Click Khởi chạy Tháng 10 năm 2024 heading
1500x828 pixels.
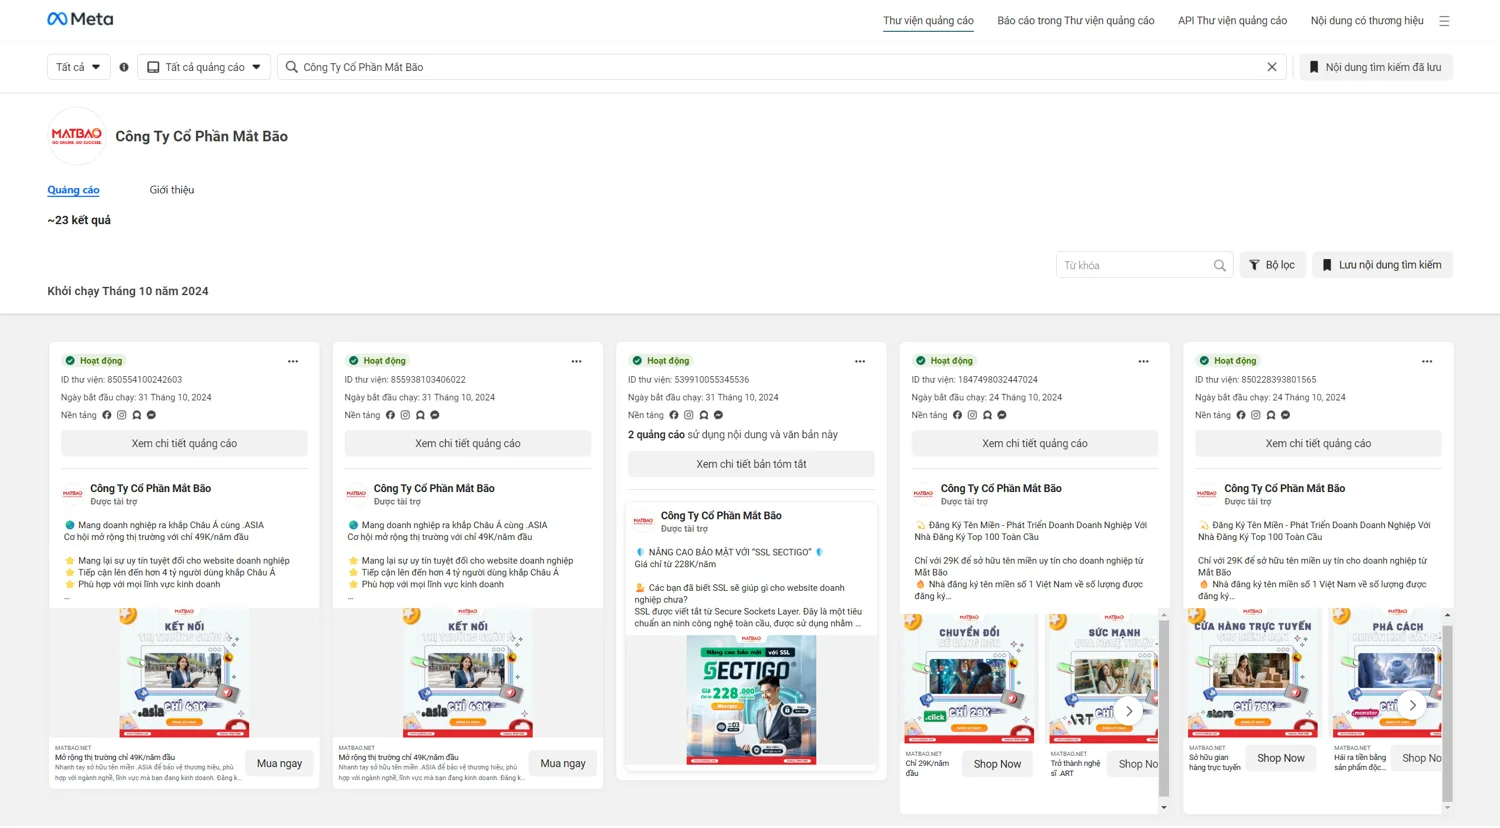128,291
